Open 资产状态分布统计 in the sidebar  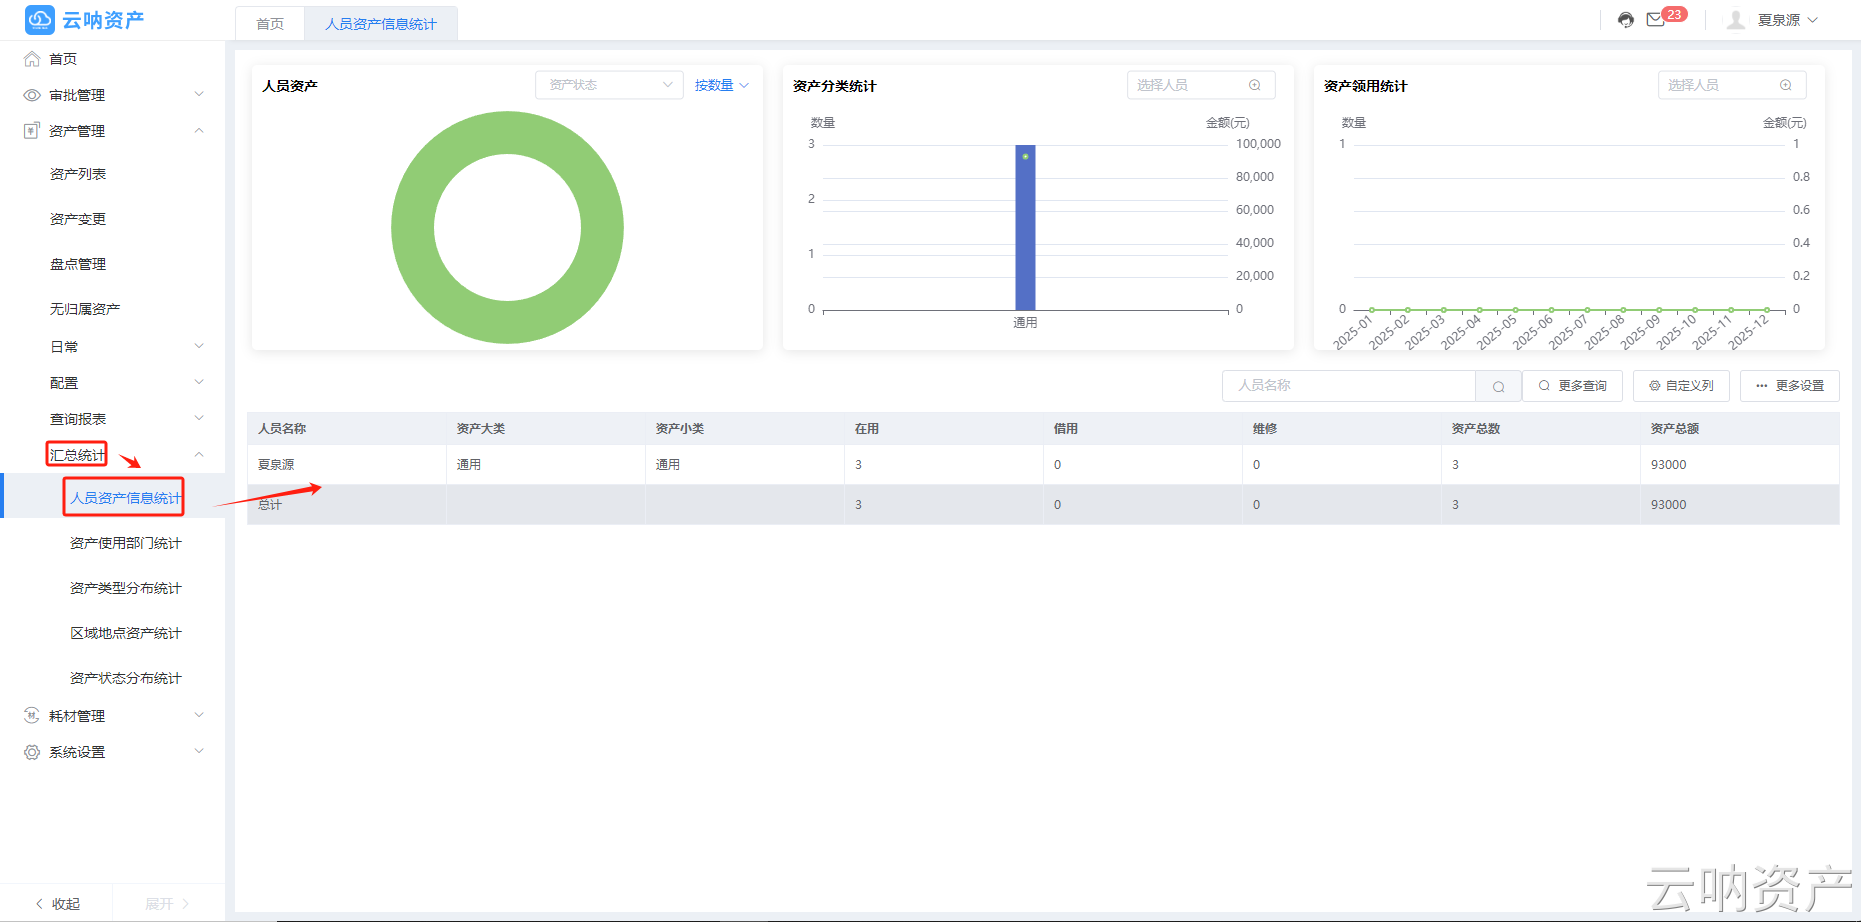point(126,678)
